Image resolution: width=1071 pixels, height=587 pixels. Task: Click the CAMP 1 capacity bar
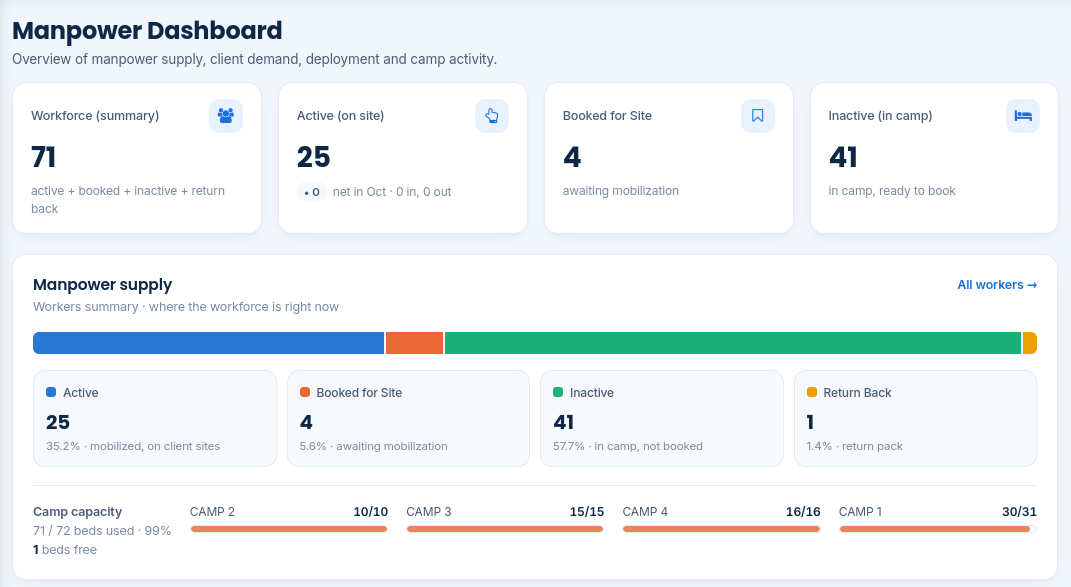click(938, 529)
